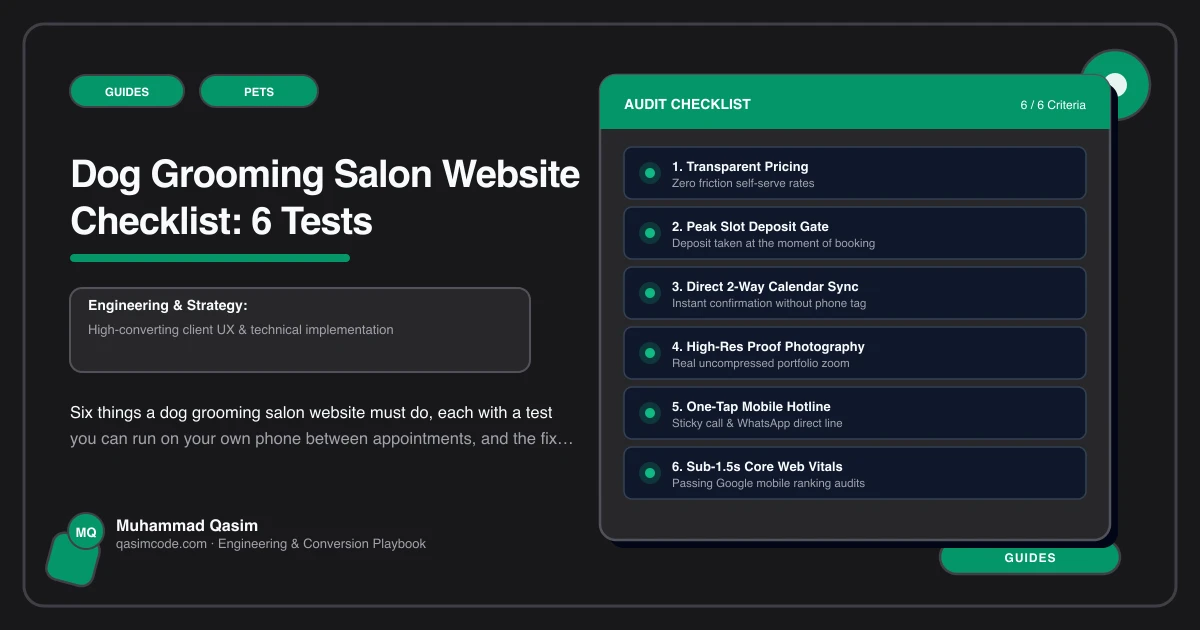
Task: Open the '5. One-Tap Mobile Hotline' row
Action: click(x=855, y=413)
